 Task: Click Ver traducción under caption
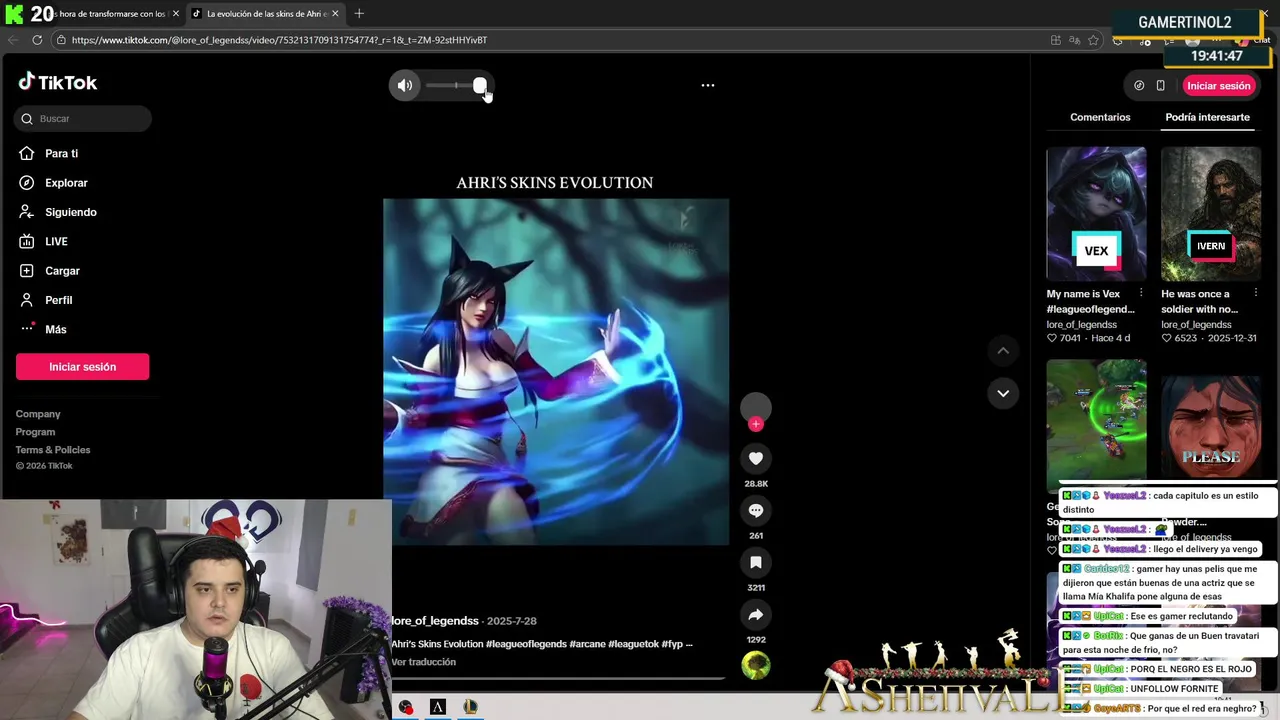424,662
